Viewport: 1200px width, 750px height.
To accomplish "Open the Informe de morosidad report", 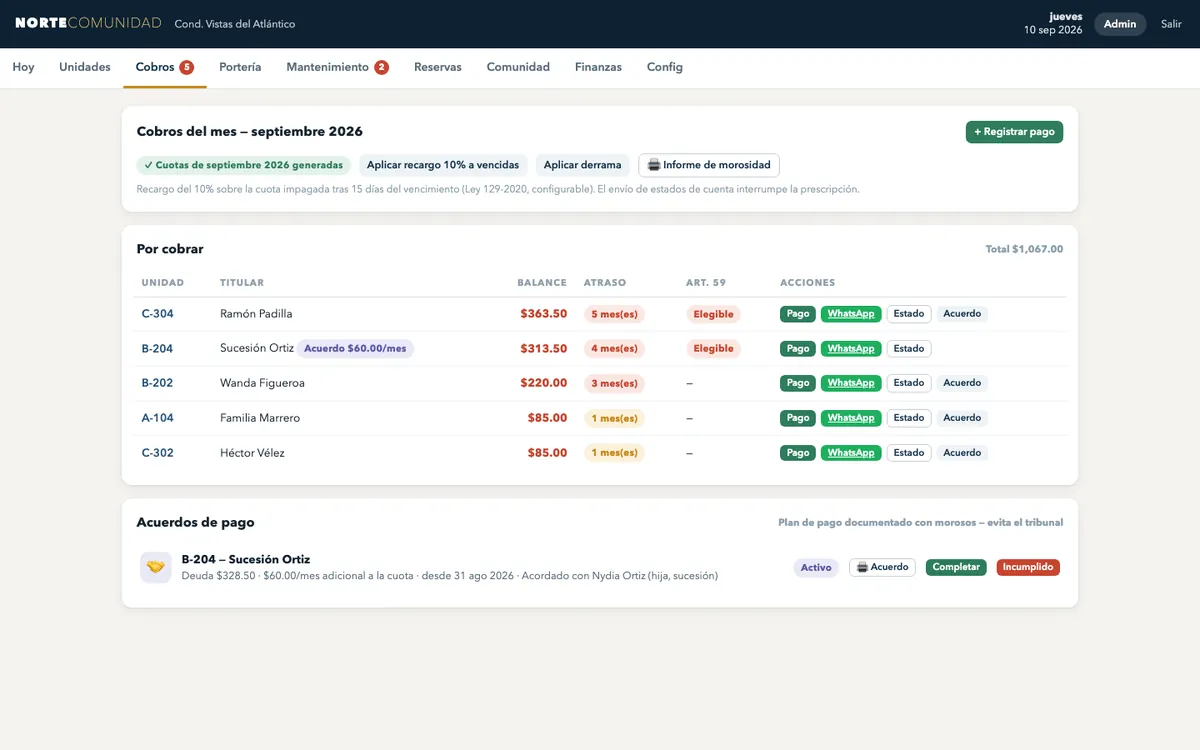I will click(x=709, y=165).
